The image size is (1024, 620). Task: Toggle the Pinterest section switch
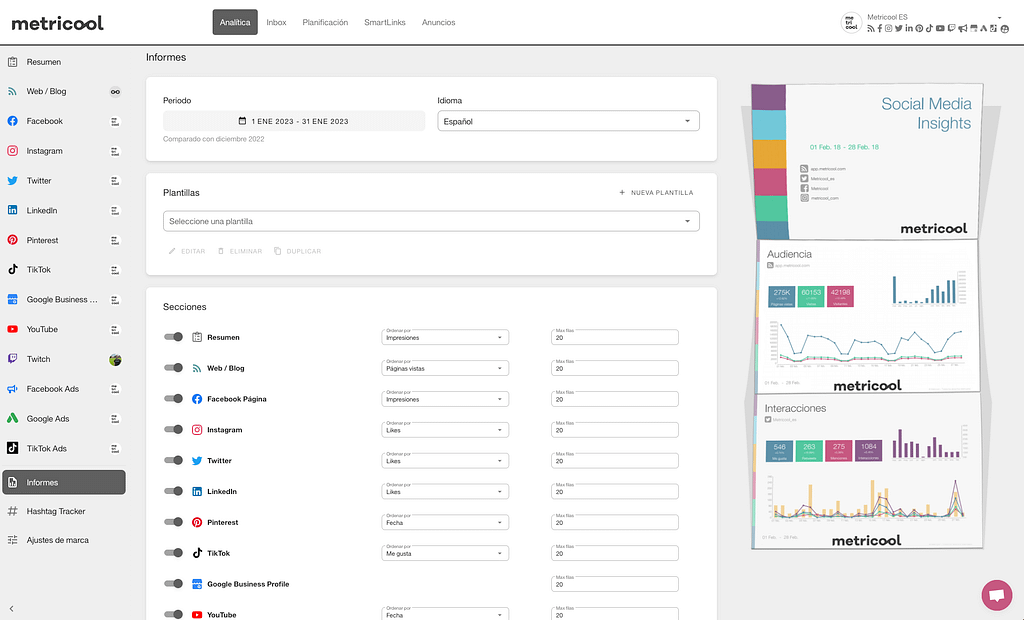click(174, 522)
